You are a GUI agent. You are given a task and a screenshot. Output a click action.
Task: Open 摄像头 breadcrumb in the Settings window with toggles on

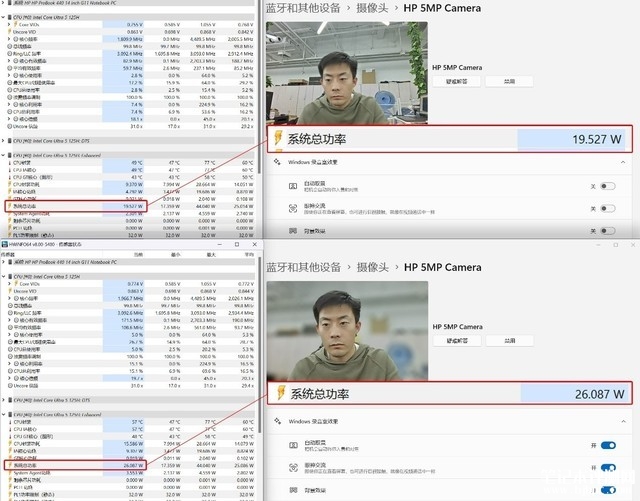coord(373,267)
